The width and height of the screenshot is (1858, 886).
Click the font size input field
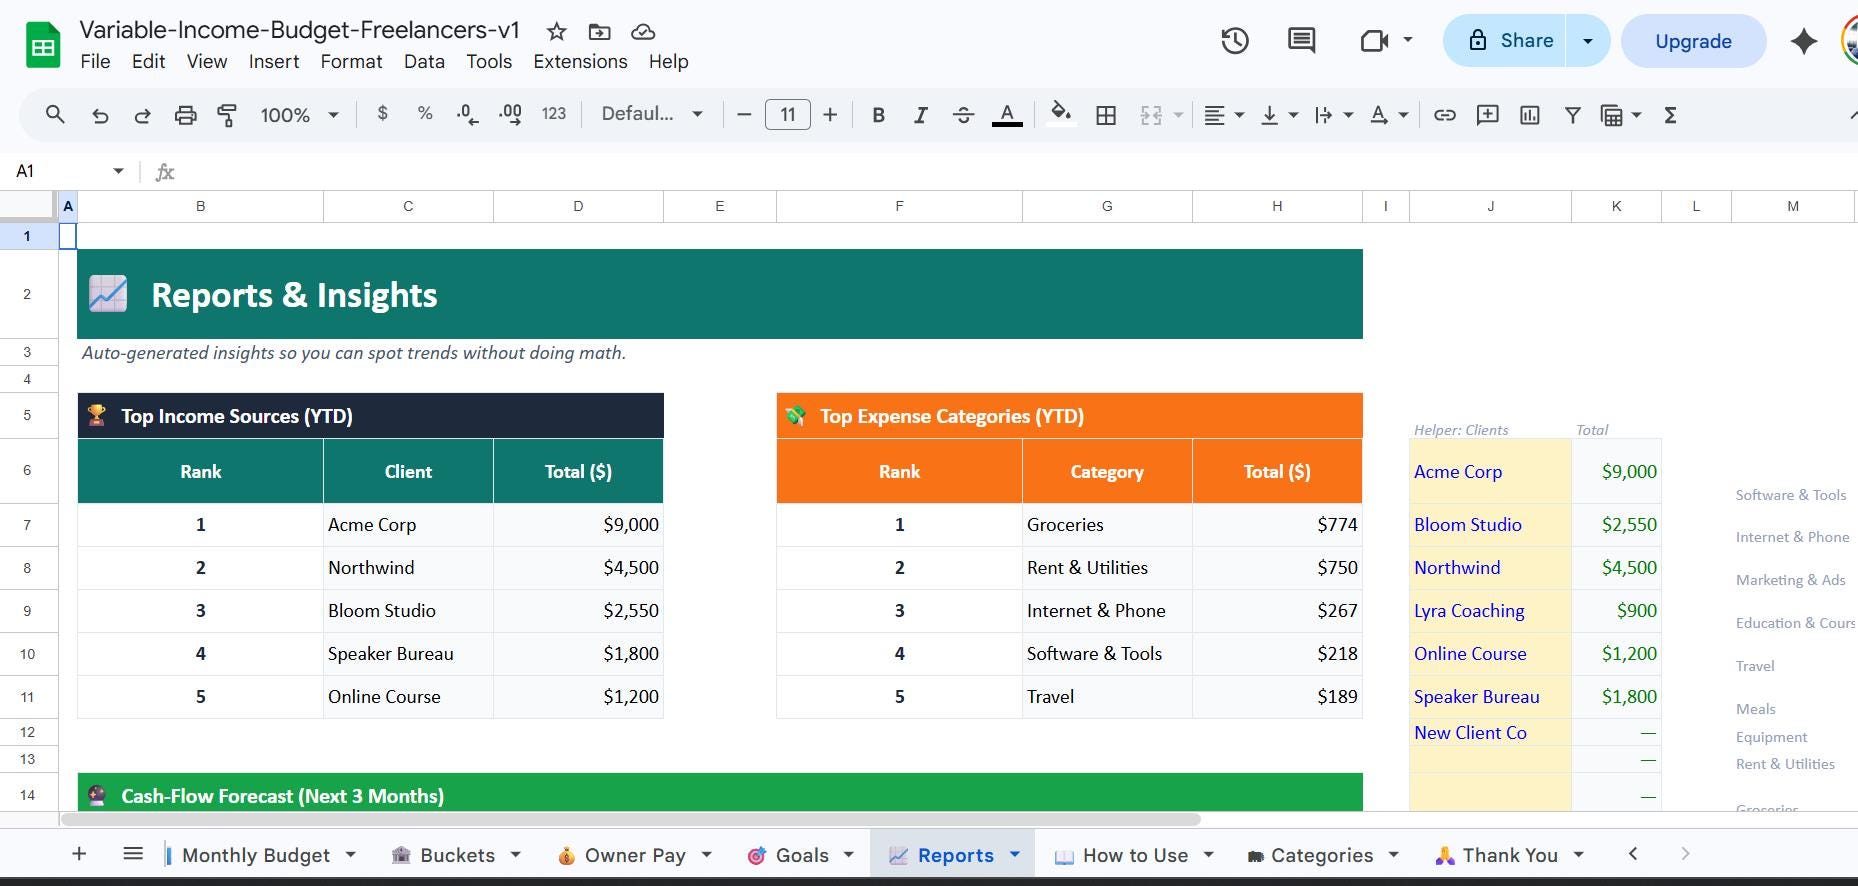[788, 115]
